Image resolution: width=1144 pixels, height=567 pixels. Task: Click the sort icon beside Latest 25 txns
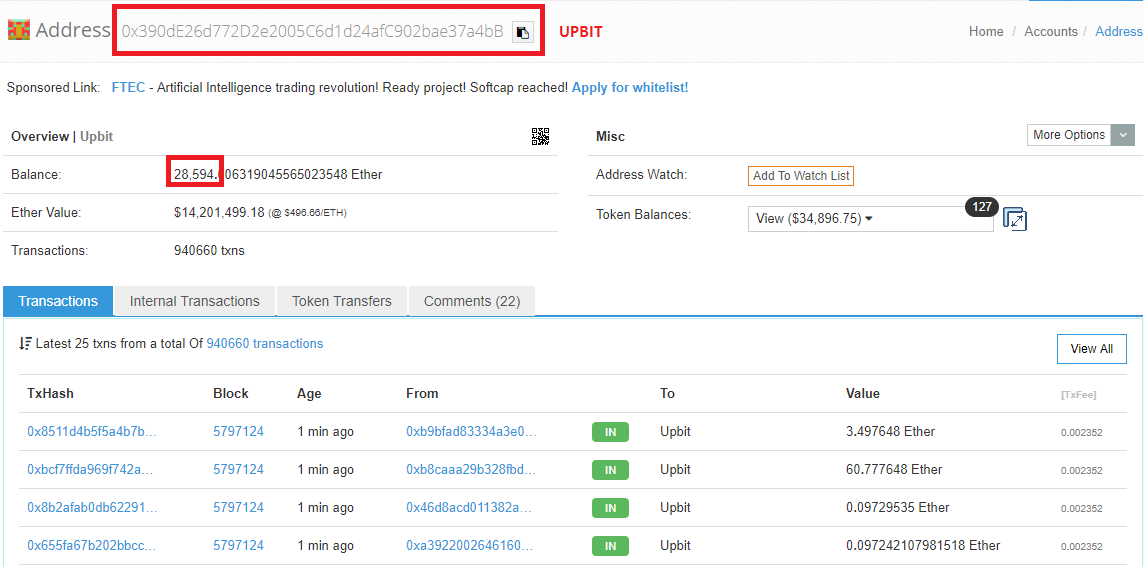coord(26,343)
